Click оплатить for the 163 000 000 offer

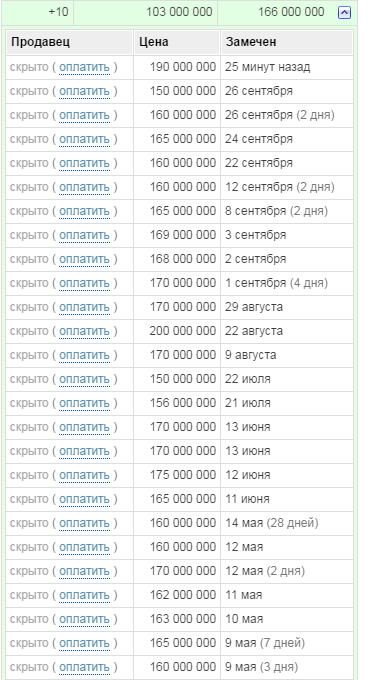[85, 619]
